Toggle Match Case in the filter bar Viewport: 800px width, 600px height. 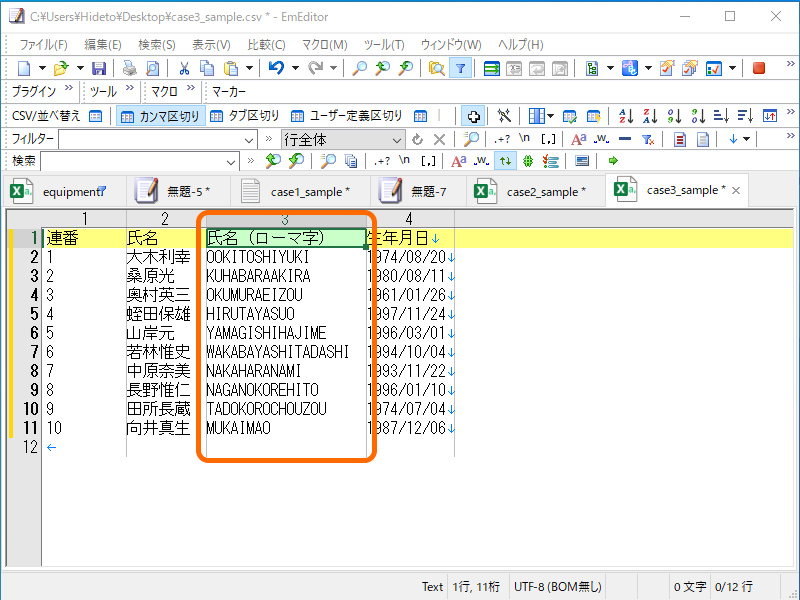point(579,139)
